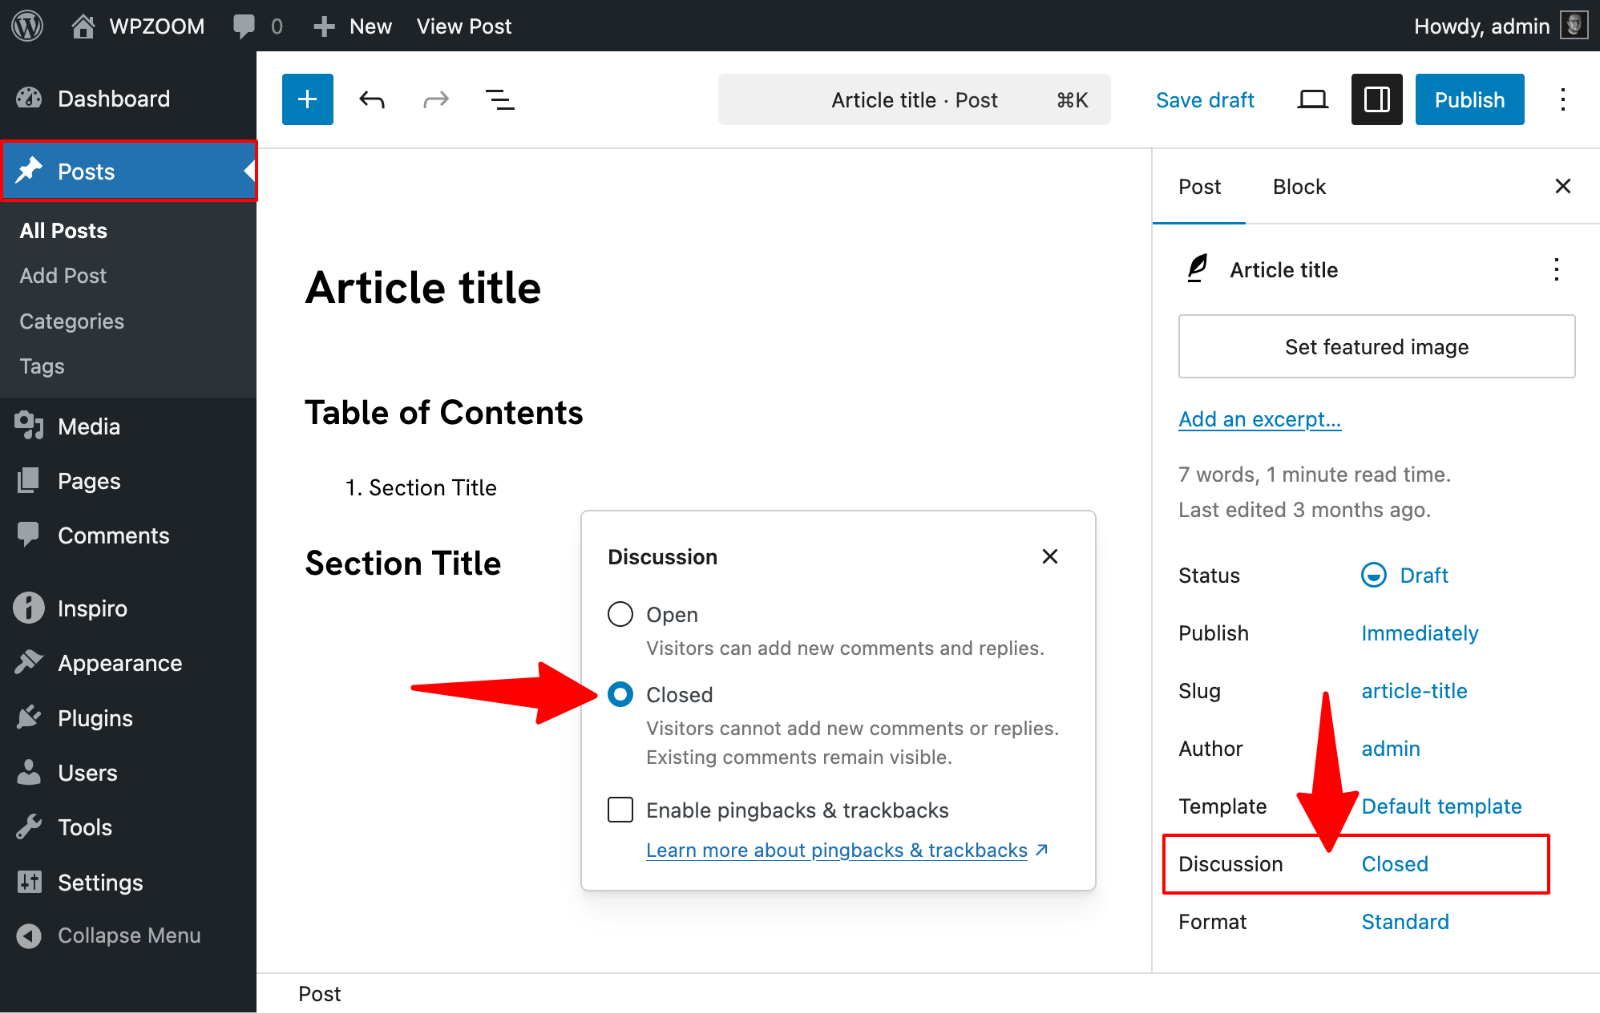This screenshot has width=1600, height=1013.
Task: Click the Publish button
Action: (1469, 99)
